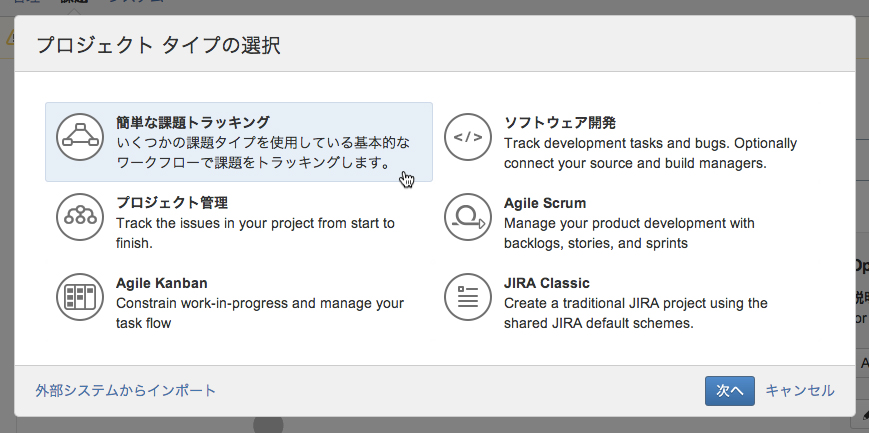The image size is (869, 433).
Task: Pick the プロジェクト管理 project type heading
Action: tap(172, 203)
